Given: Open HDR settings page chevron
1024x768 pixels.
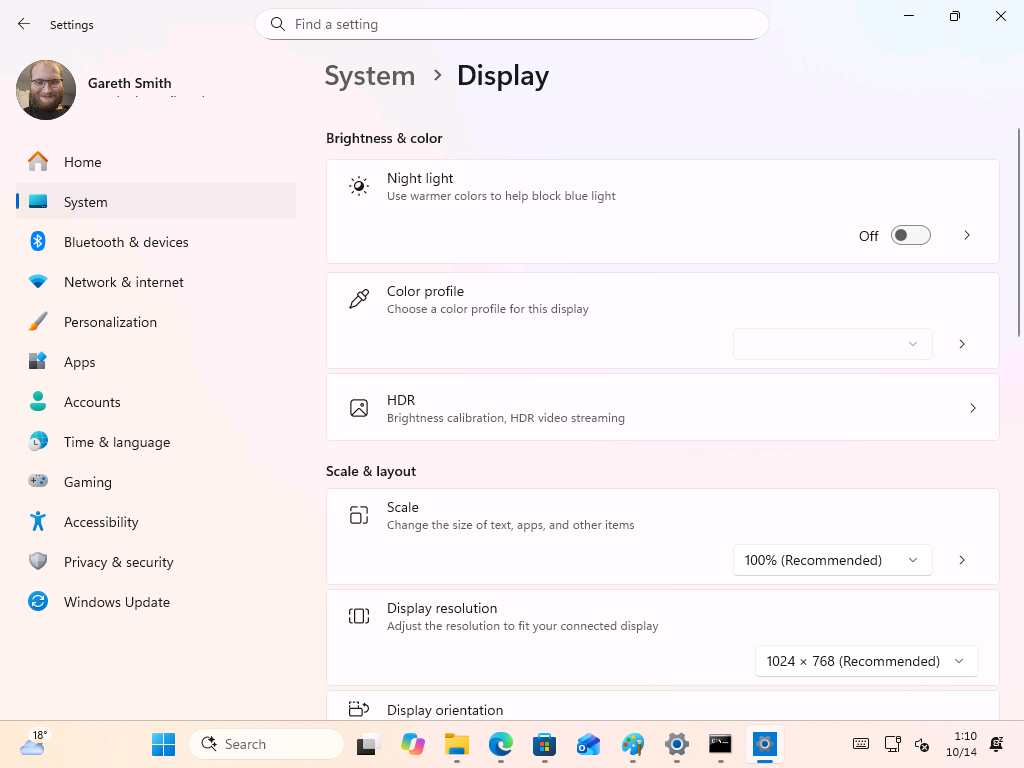Looking at the screenshot, I should [x=973, y=408].
